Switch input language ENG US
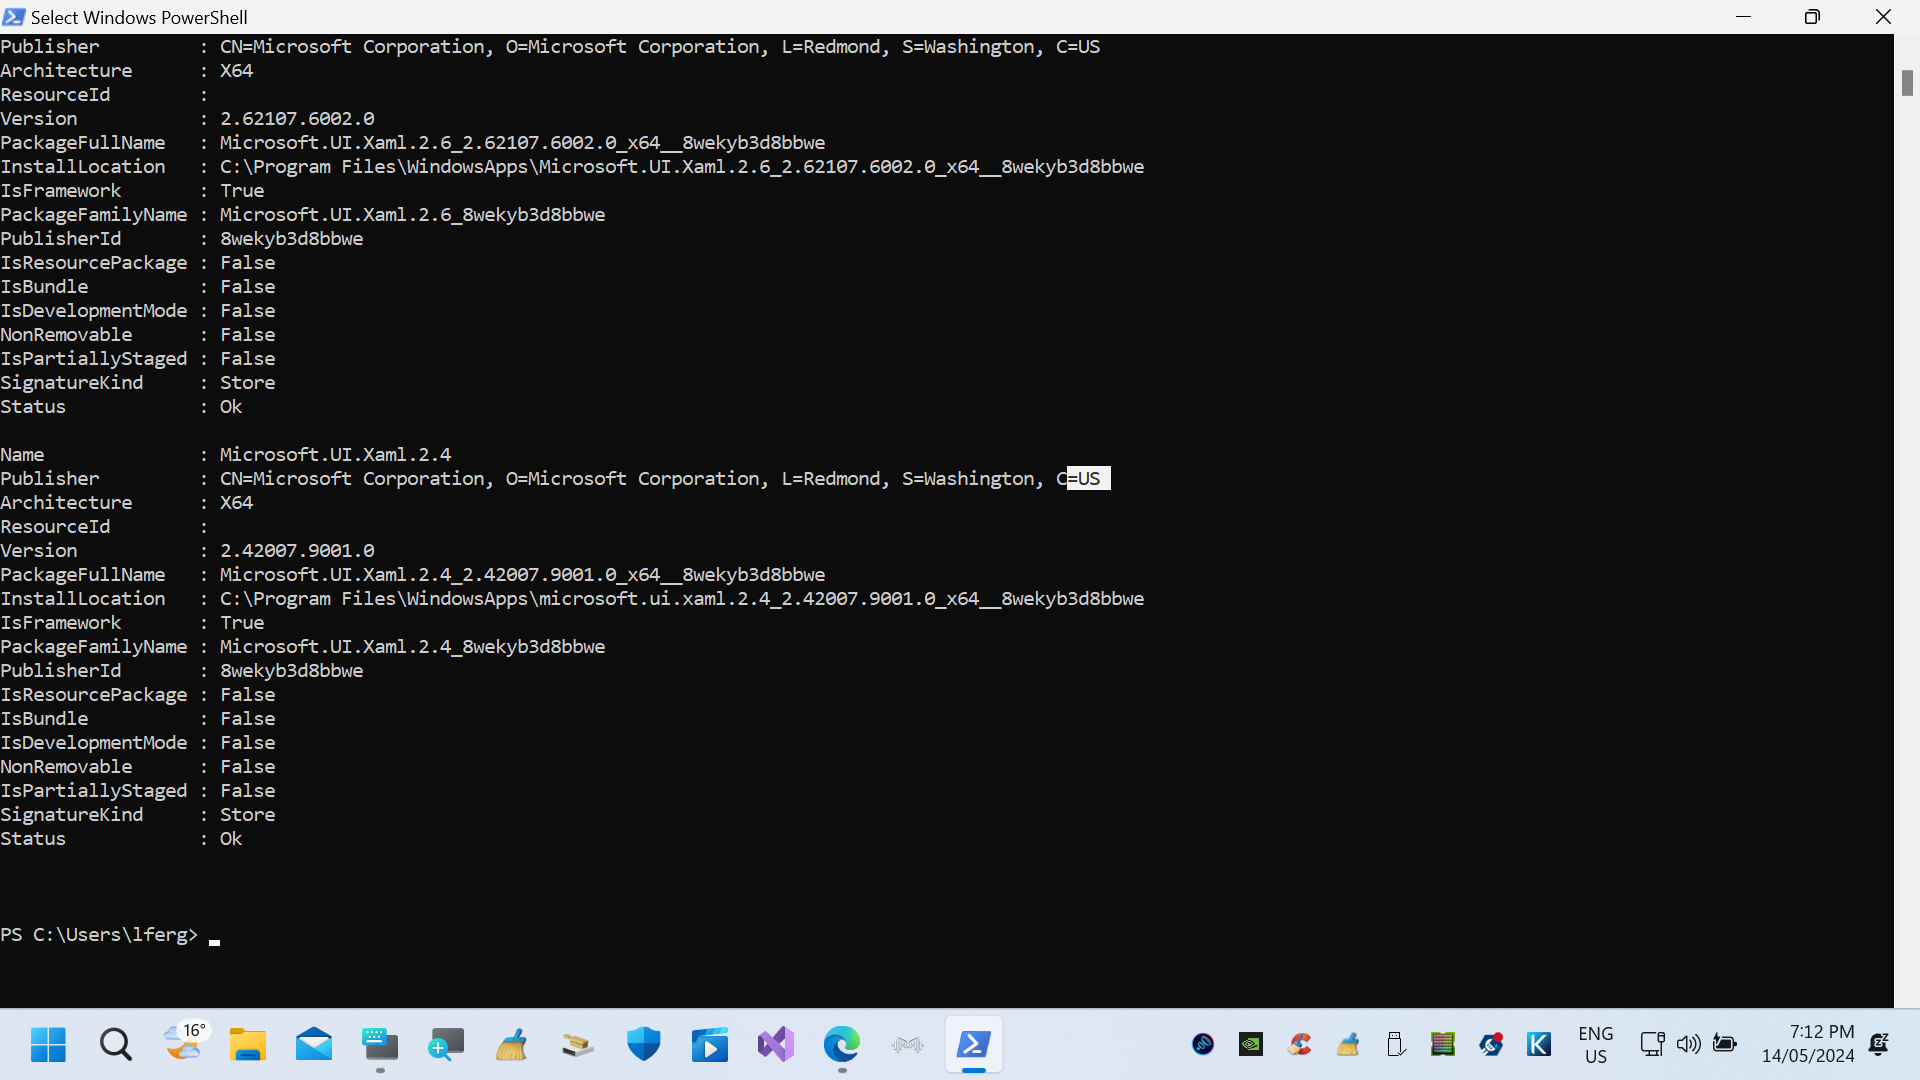Image resolution: width=1920 pixels, height=1080 pixels. (x=1596, y=1045)
